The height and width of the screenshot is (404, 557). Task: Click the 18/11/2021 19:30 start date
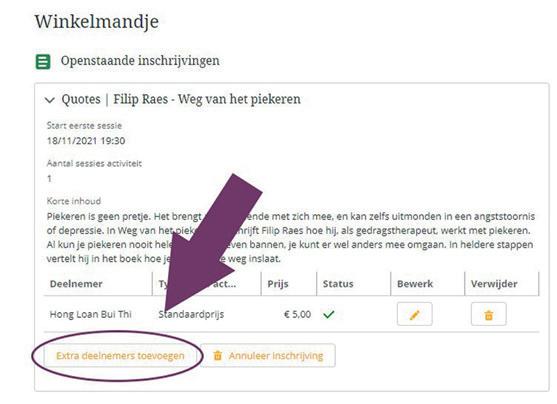tap(86, 141)
